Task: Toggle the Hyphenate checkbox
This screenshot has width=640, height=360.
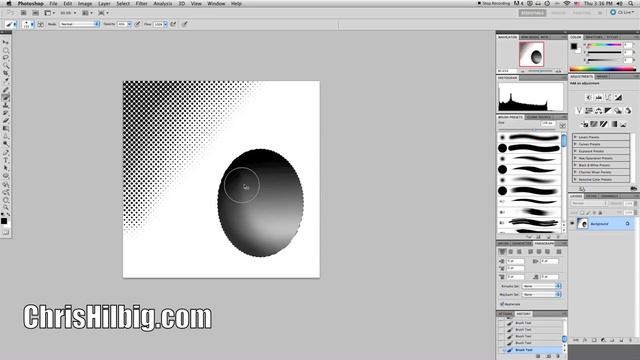Action: (x=502, y=304)
